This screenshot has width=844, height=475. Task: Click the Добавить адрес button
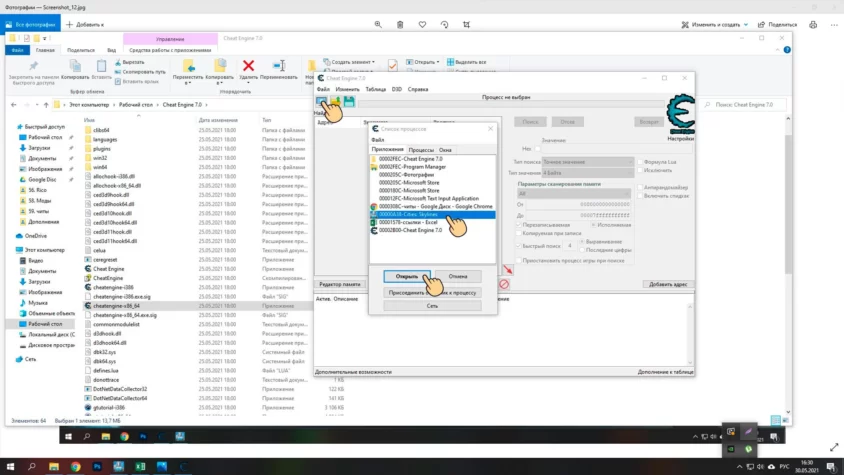point(668,284)
